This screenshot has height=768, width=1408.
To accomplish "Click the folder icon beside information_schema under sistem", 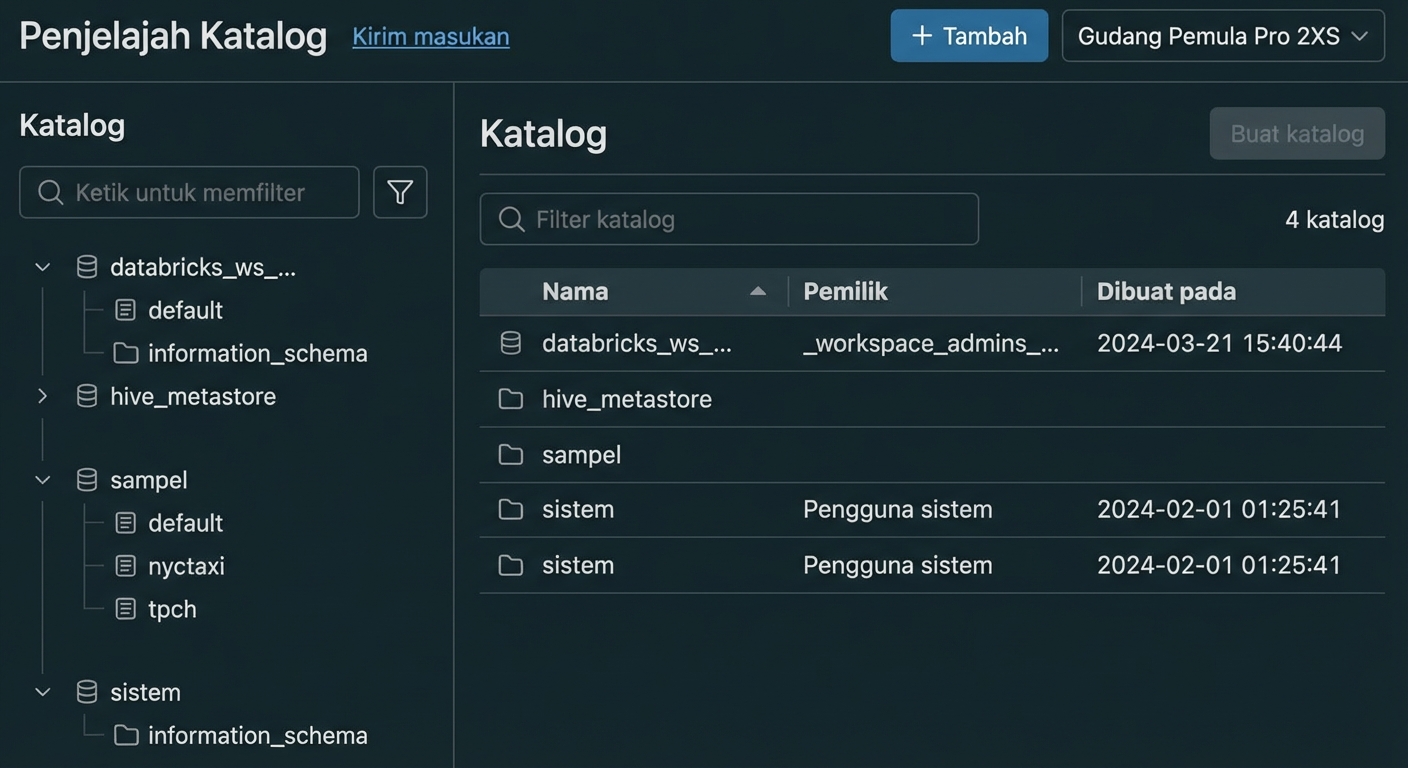I will coord(125,734).
